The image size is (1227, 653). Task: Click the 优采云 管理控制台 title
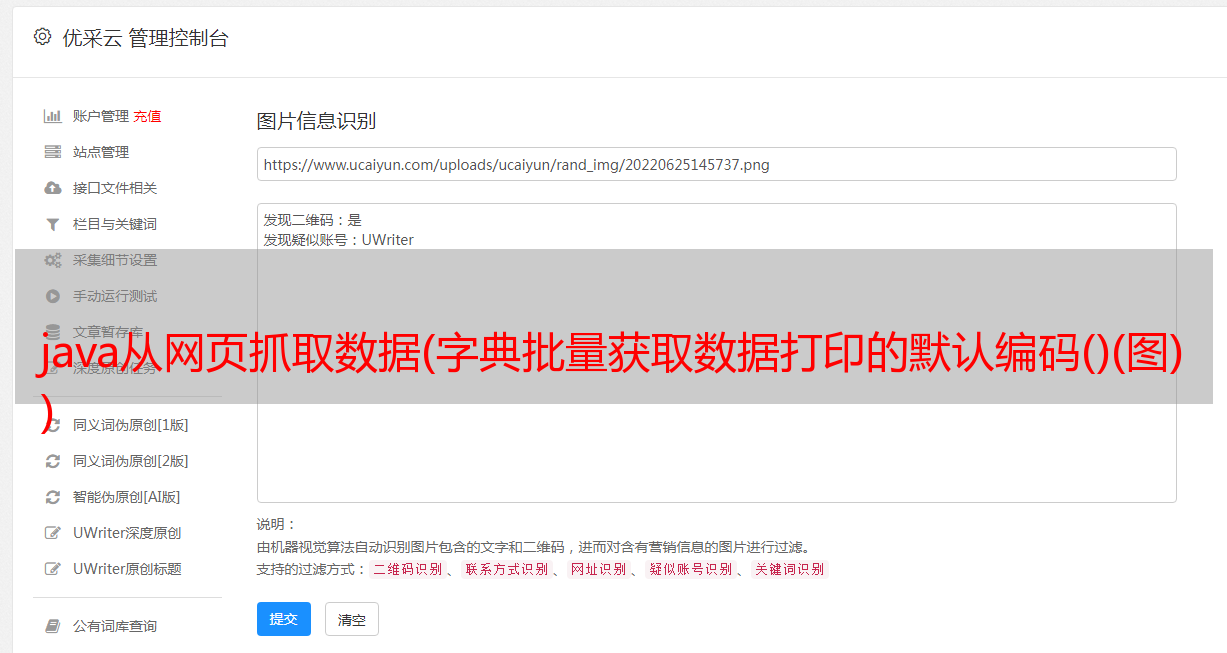145,38
